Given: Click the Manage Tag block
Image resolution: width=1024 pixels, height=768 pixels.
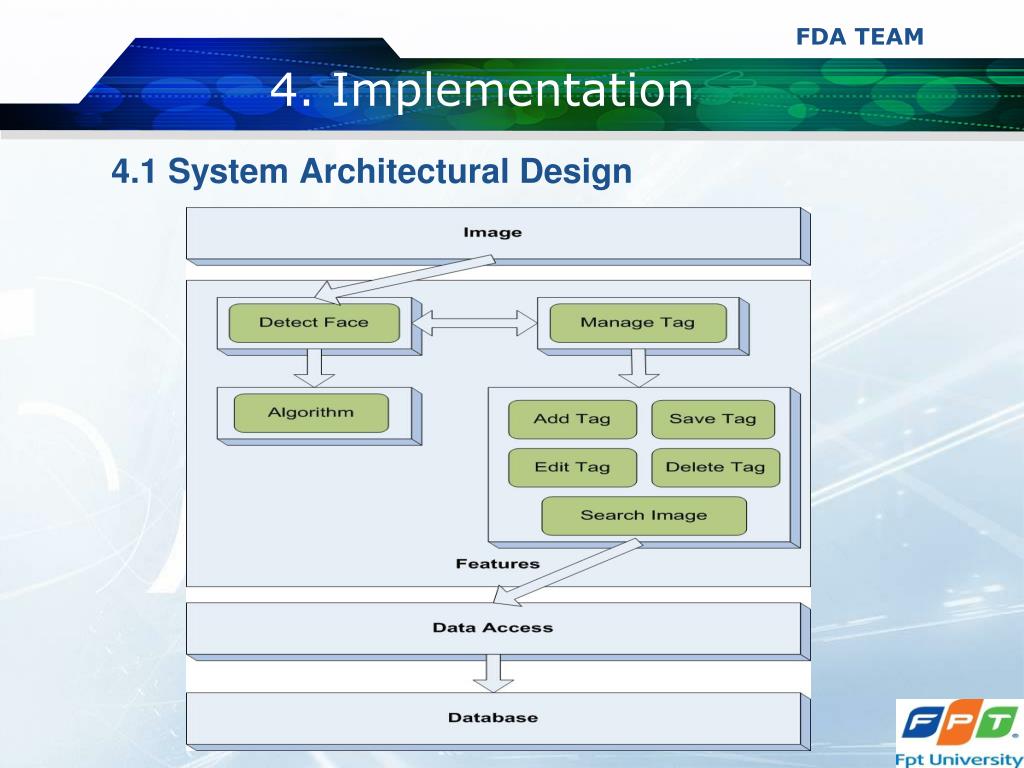Looking at the screenshot, I should tap(638, 323).
